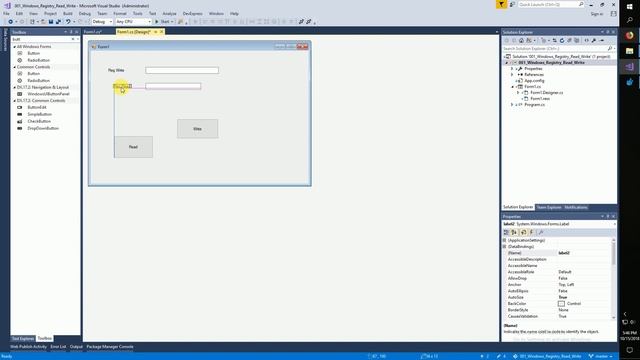Switch to the Notifications tab

576,207
